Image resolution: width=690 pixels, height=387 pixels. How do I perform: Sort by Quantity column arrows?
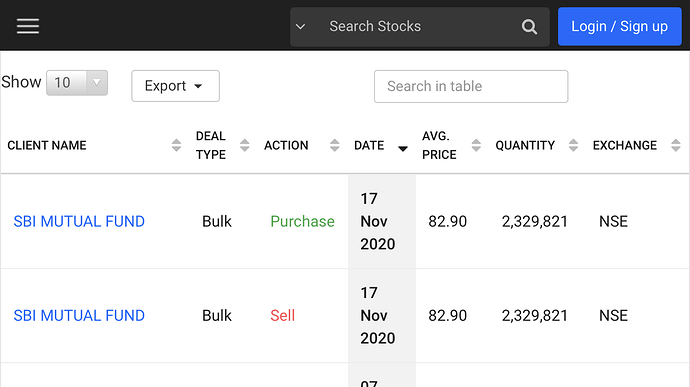(573, 145)
